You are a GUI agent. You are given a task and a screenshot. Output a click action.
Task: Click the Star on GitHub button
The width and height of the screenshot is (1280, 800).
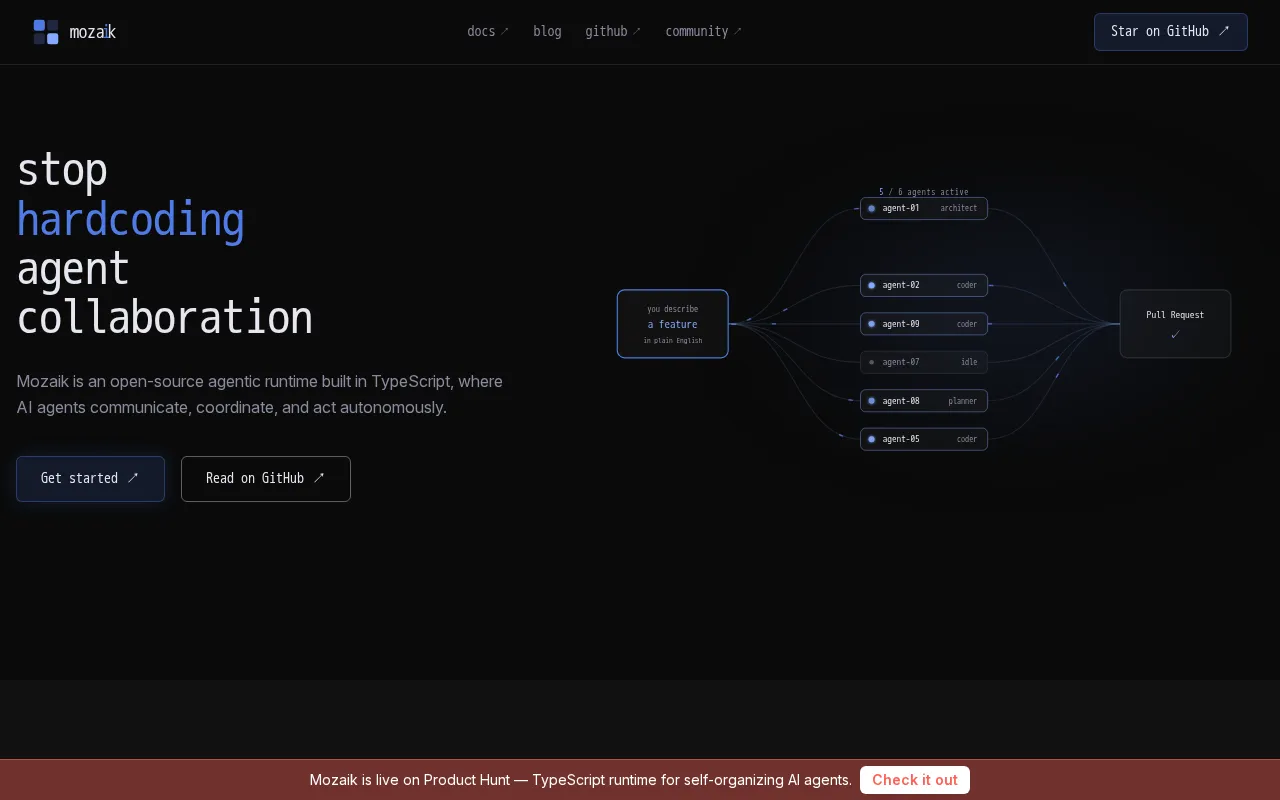click(1170, 32)
